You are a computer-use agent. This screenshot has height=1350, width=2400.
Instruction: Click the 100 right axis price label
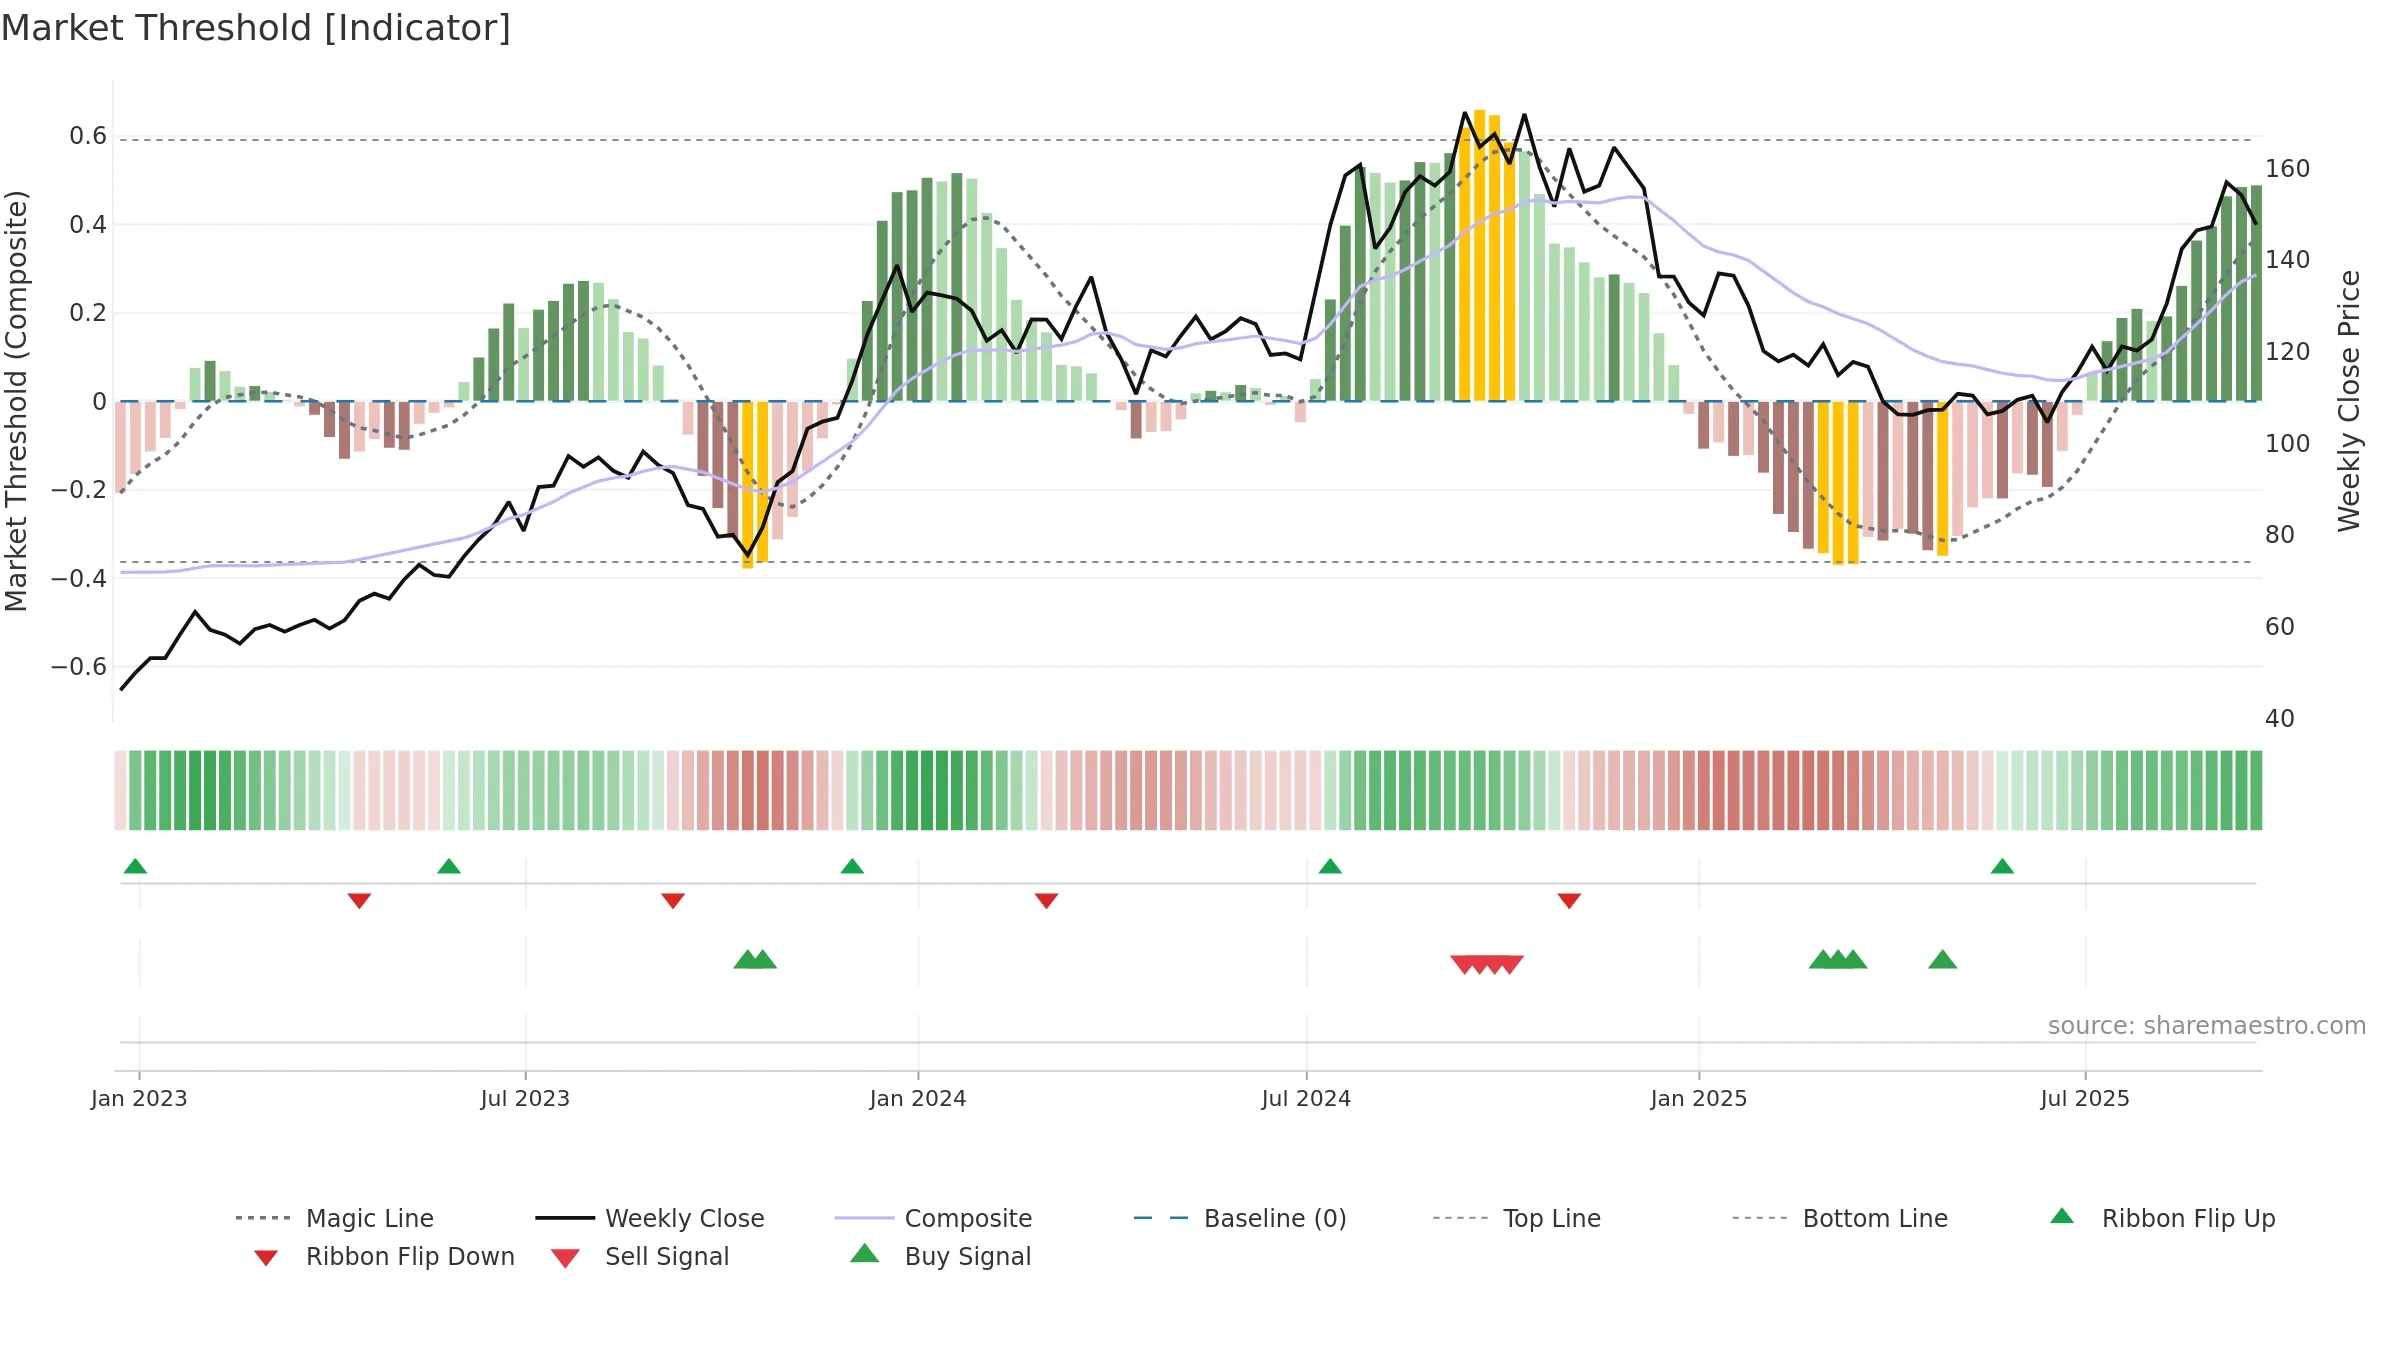click(x=2287, y=443)
